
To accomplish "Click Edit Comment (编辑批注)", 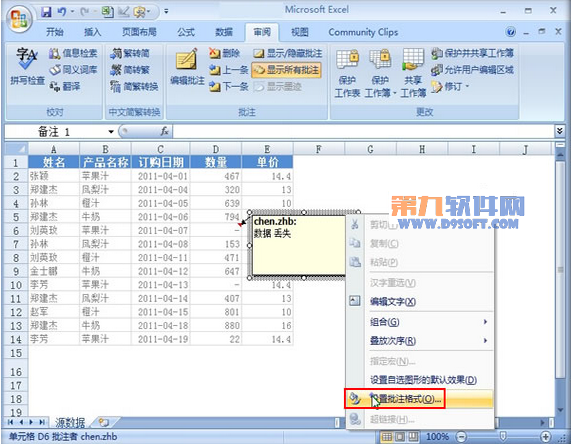I will [187, 67].
